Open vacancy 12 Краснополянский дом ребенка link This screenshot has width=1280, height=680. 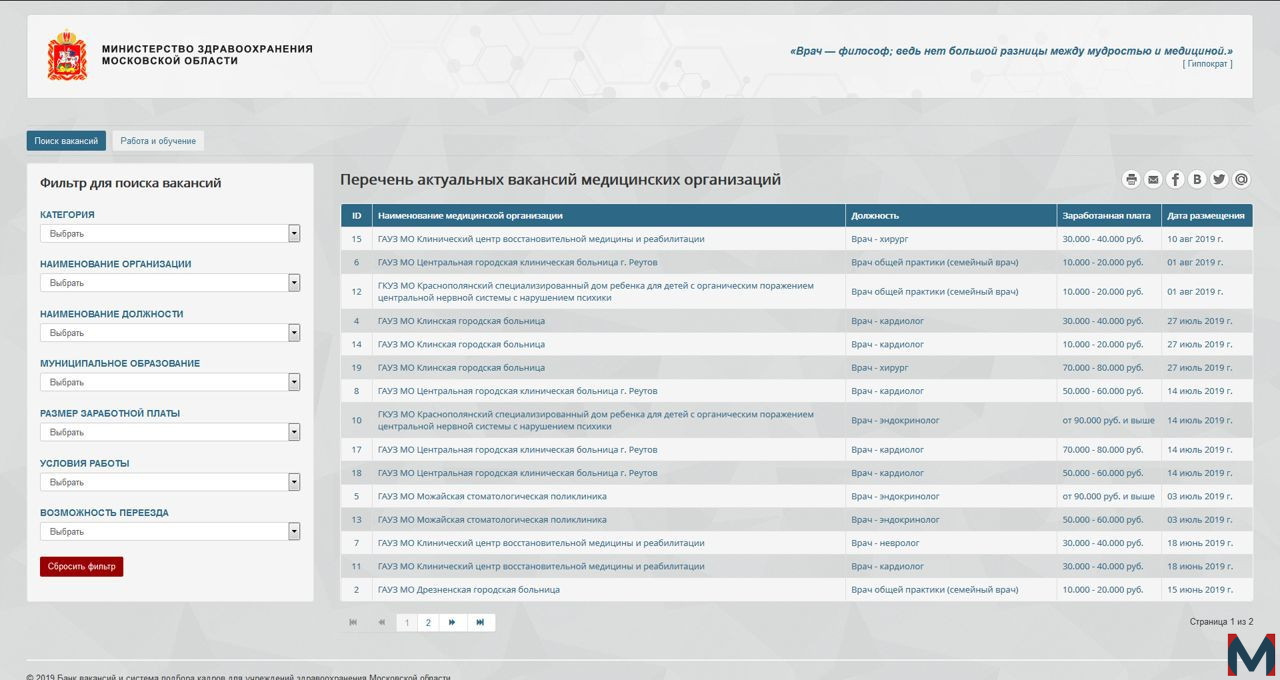pos(596,292)
